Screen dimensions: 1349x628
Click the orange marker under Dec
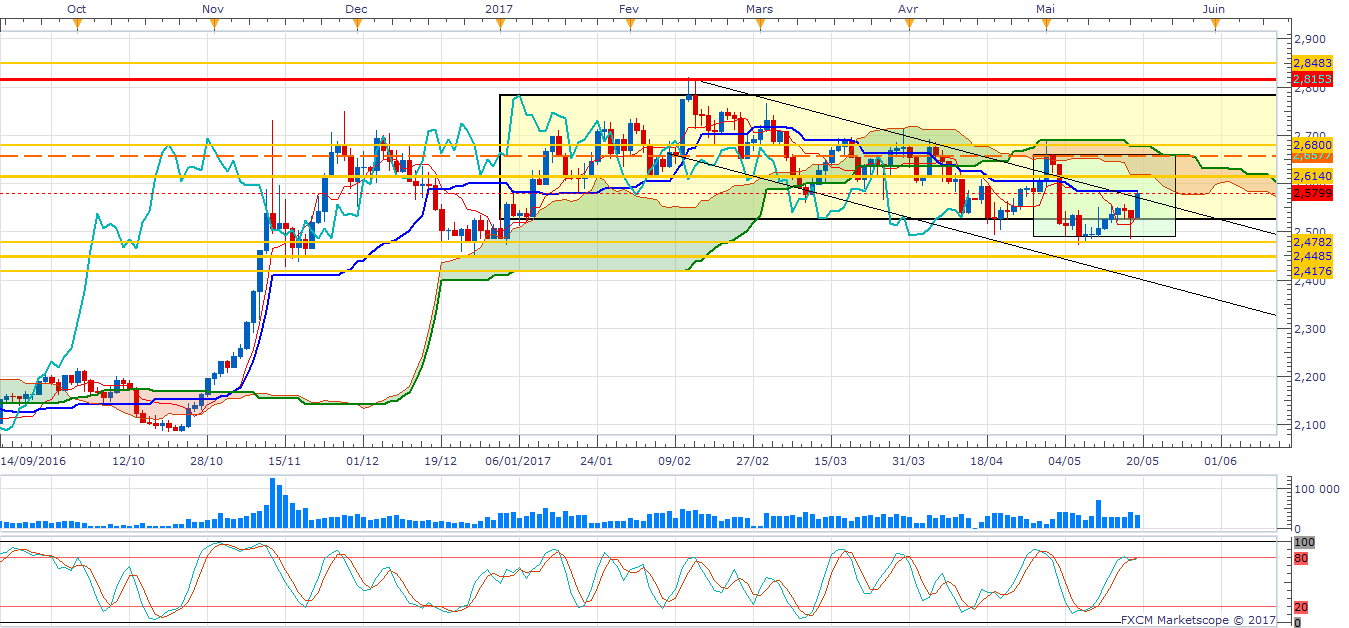(357, 25)
